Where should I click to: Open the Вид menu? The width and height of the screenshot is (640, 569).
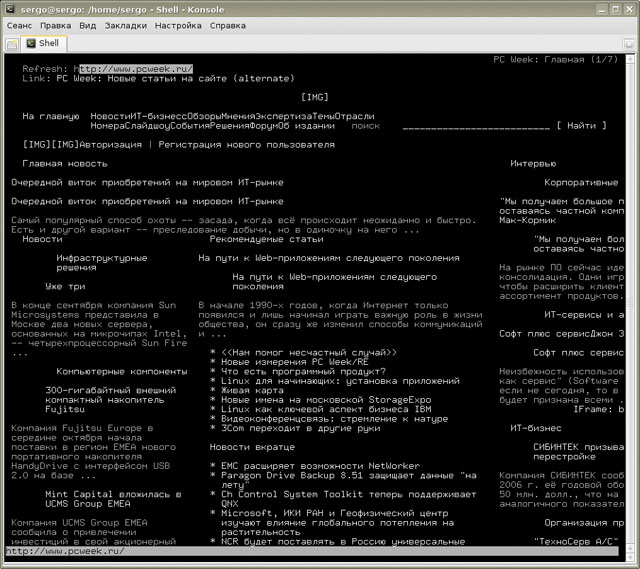click(87, 26)
